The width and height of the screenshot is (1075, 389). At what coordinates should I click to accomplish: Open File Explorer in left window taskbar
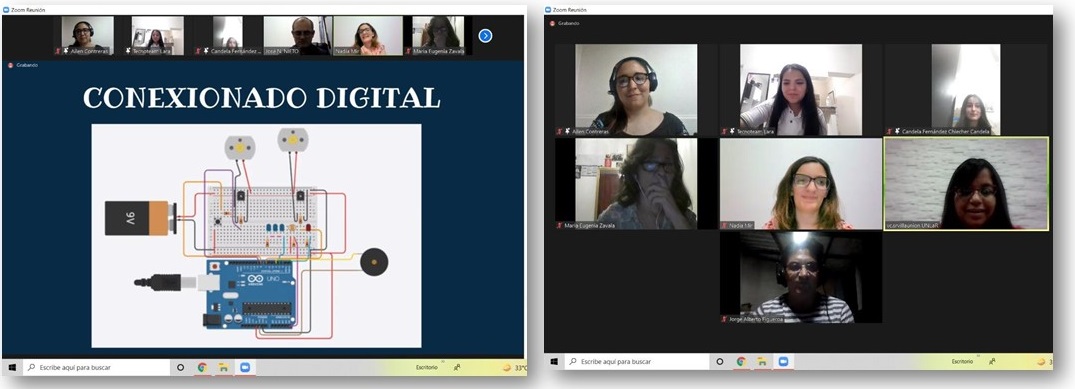pyautogui.click(x=223, y=368)
